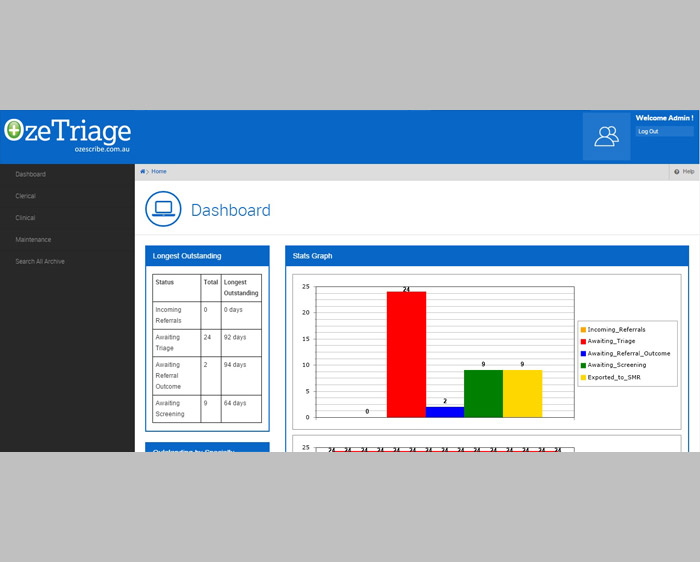The width and height of the screenshot is (700, 562).
Task: Click the red Awaiting_Triage legend swatch
Action: 583,341
